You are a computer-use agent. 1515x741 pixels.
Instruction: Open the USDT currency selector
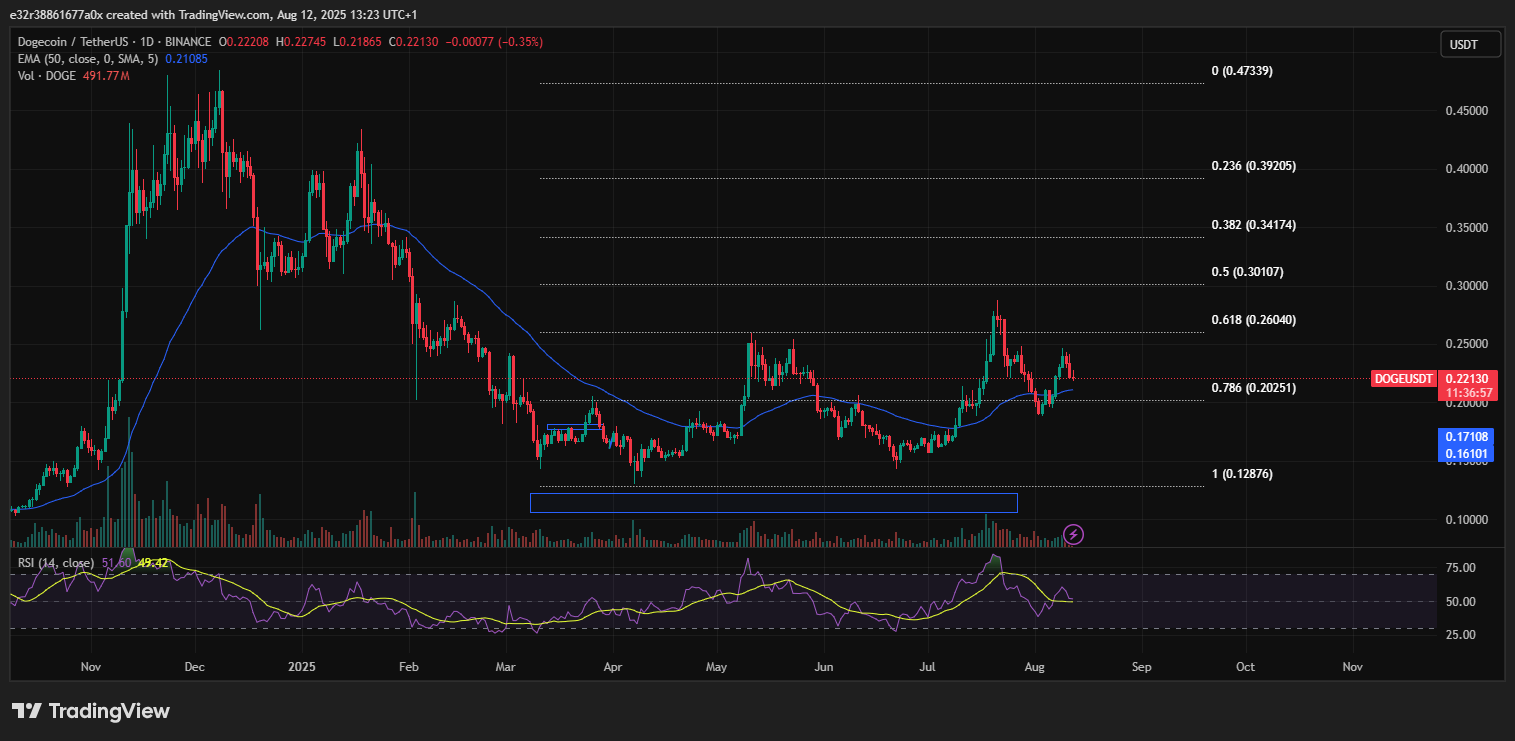[1472, 44]
